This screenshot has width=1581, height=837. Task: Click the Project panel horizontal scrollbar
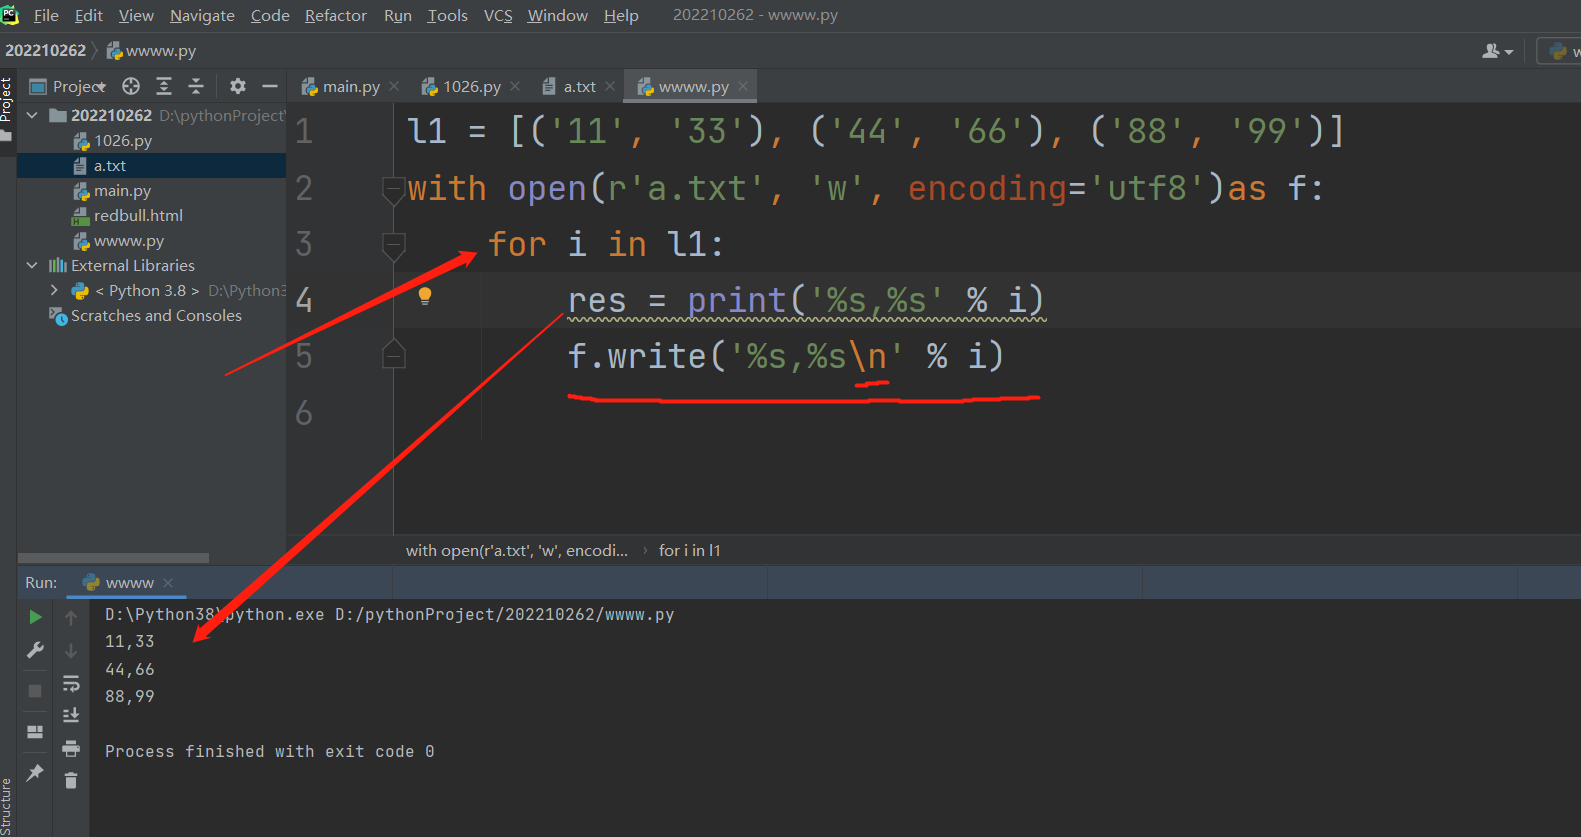[x=113, y=558]
